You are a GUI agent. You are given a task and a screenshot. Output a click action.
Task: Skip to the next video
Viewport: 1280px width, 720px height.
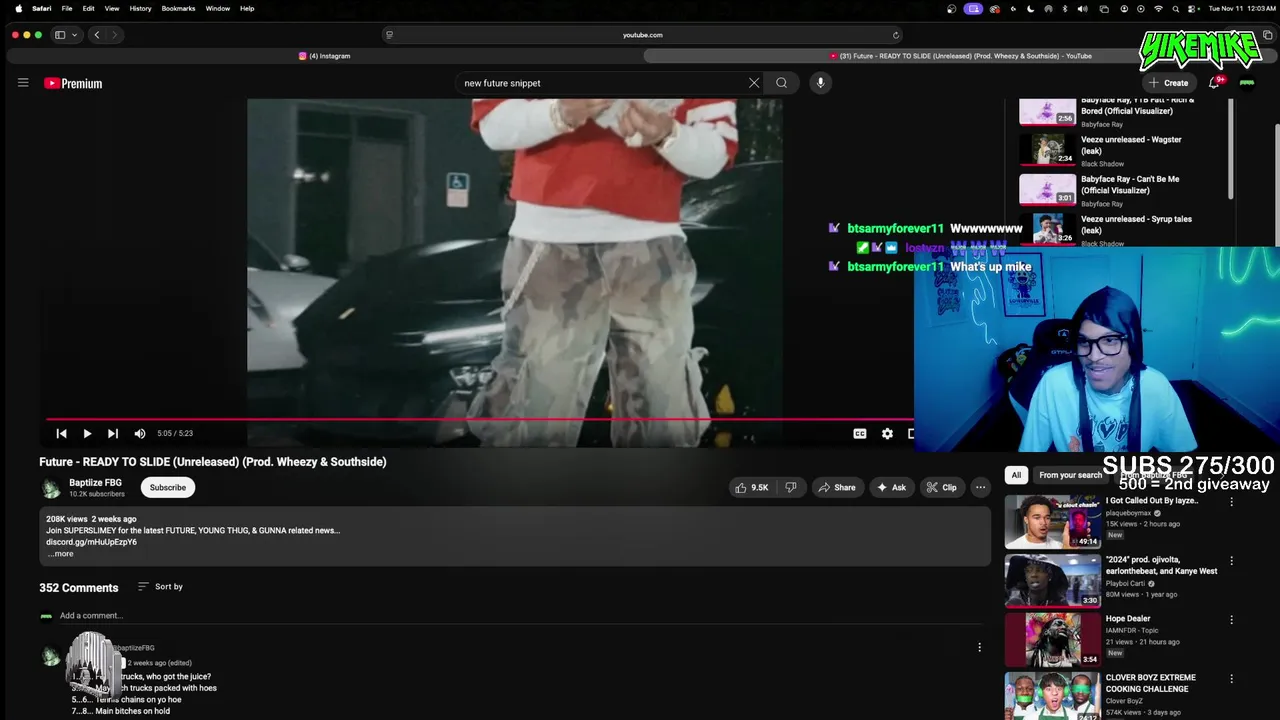point(113,433)
